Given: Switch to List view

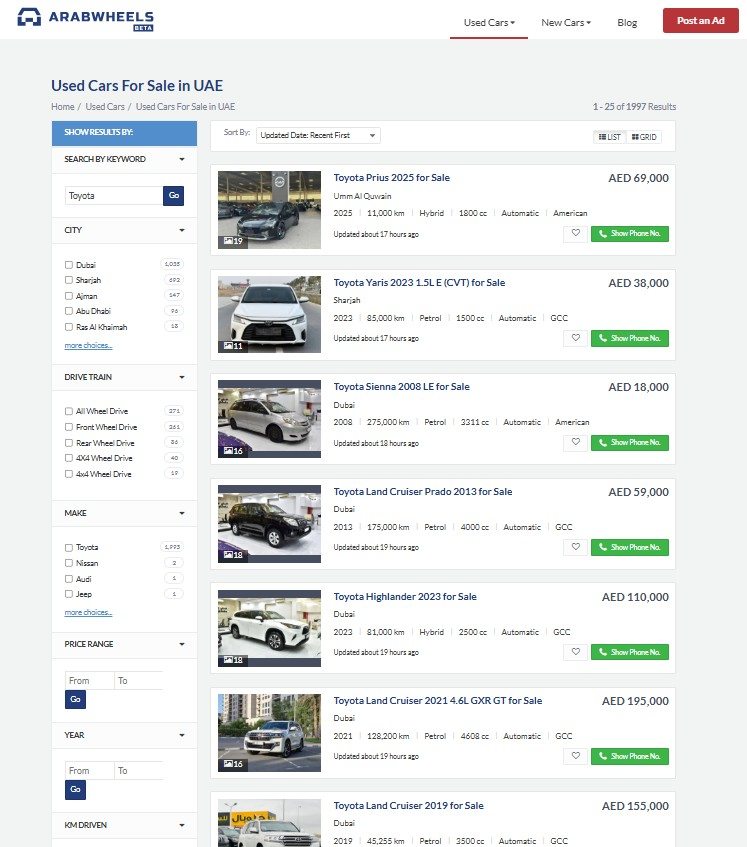Looking at the screenshot, I should (x=609, y=137).
